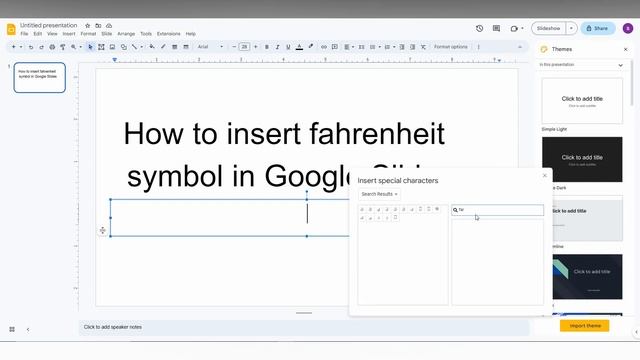The width and height of the screenshot is (640, 360).
Task: Open Google Slides home via logo icon
Action: coord(11,29)
